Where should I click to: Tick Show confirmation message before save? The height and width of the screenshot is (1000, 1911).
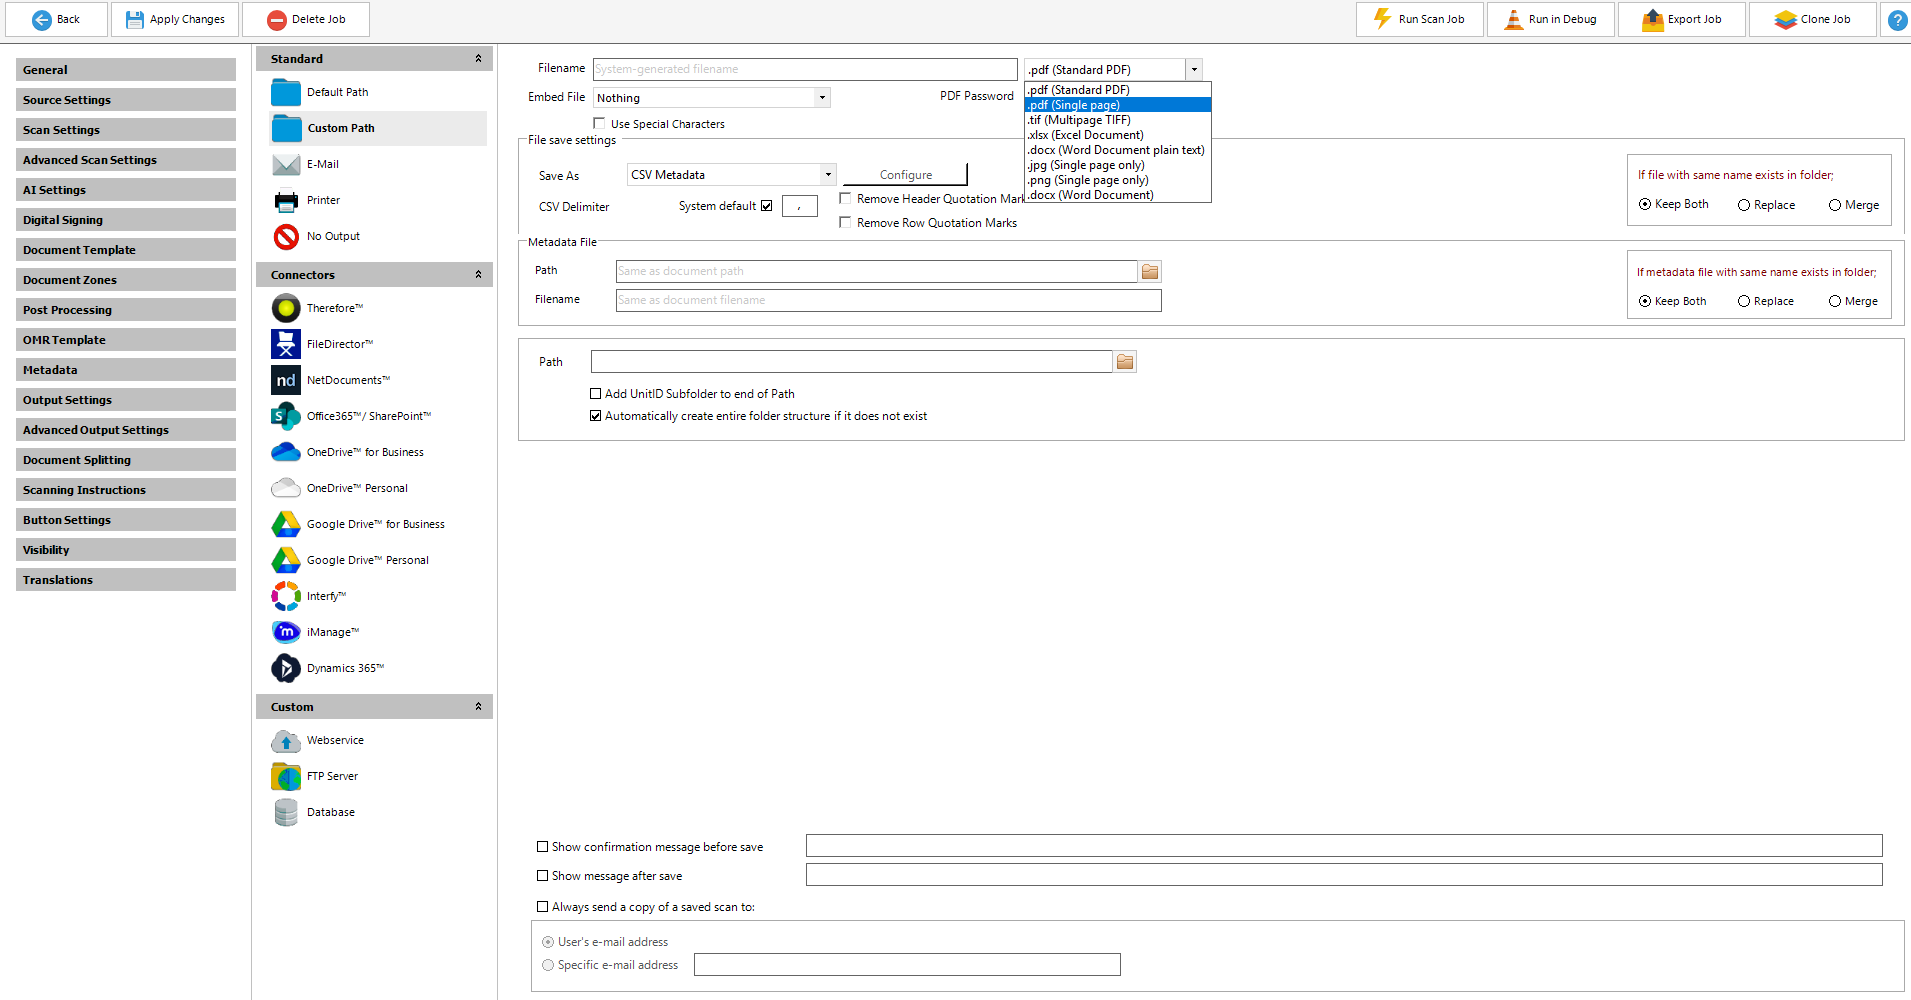[543, 847]
